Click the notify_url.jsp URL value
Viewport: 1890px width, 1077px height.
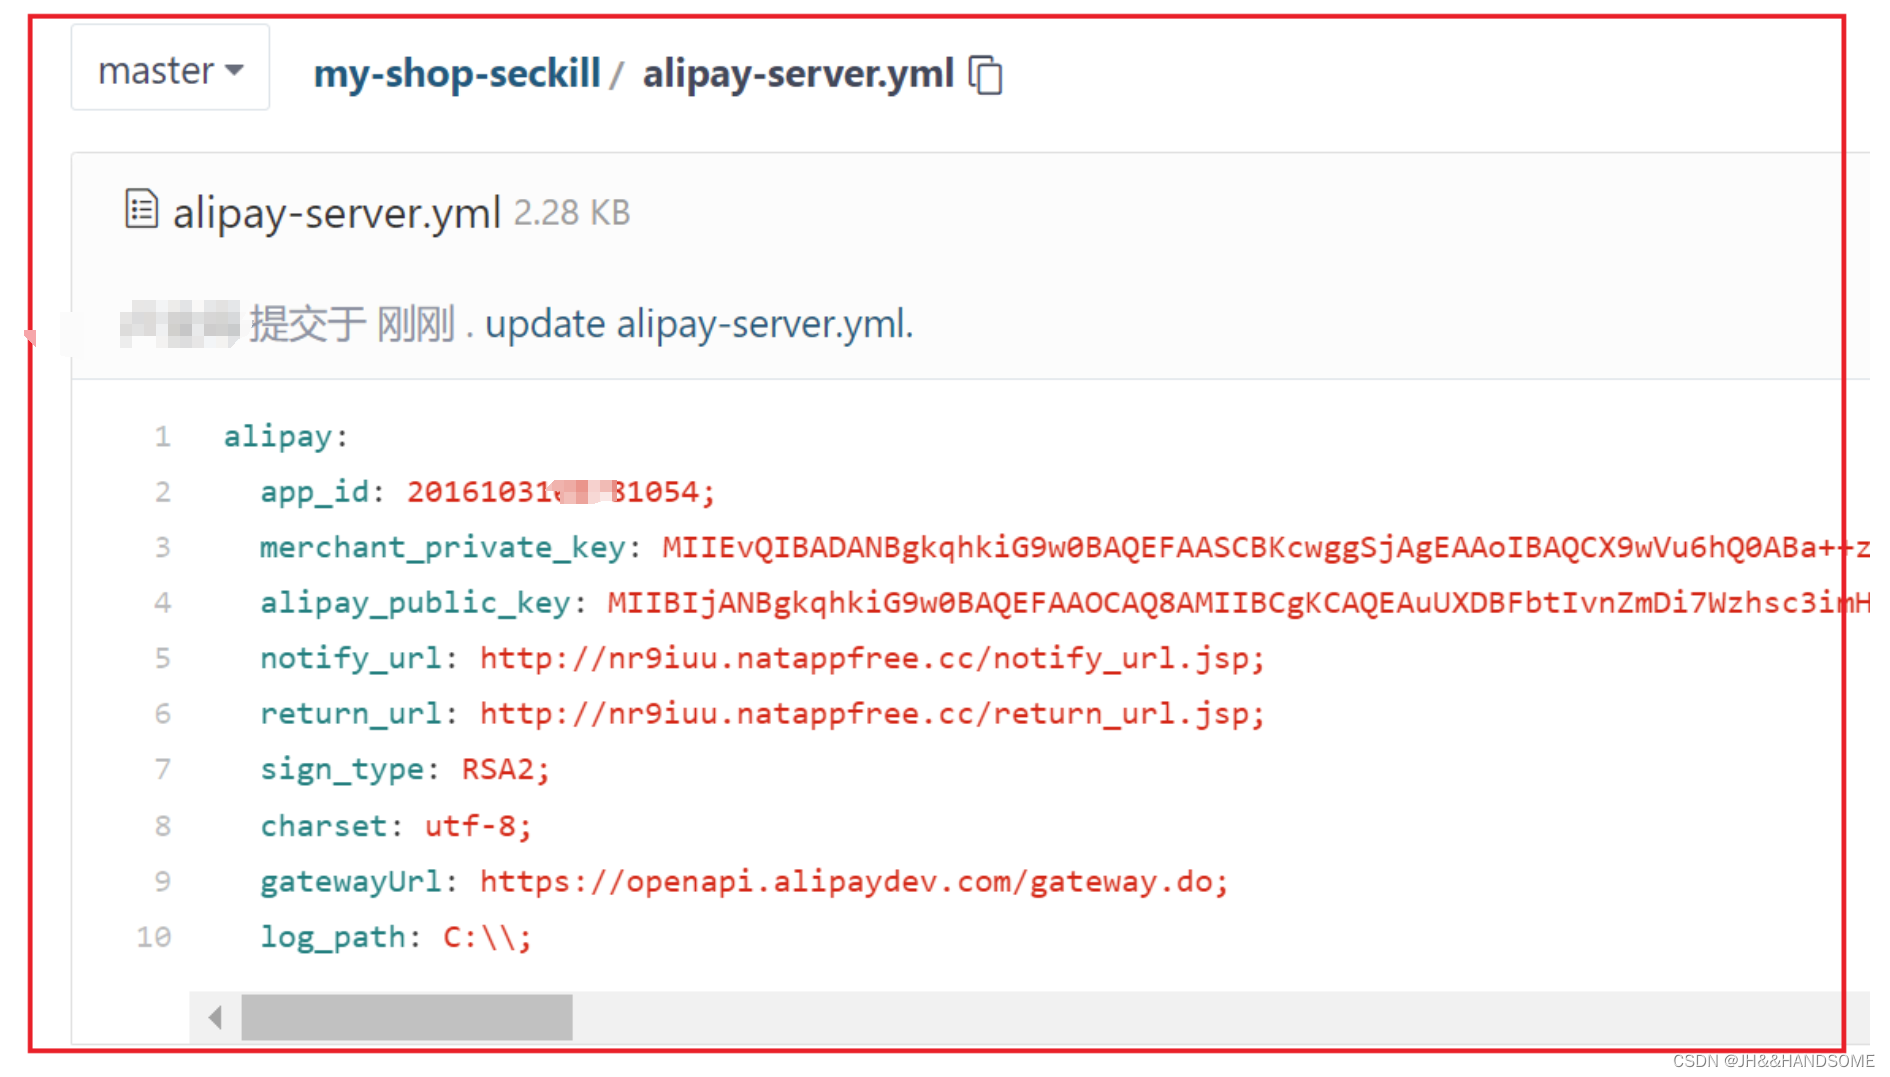coord(872,659)
